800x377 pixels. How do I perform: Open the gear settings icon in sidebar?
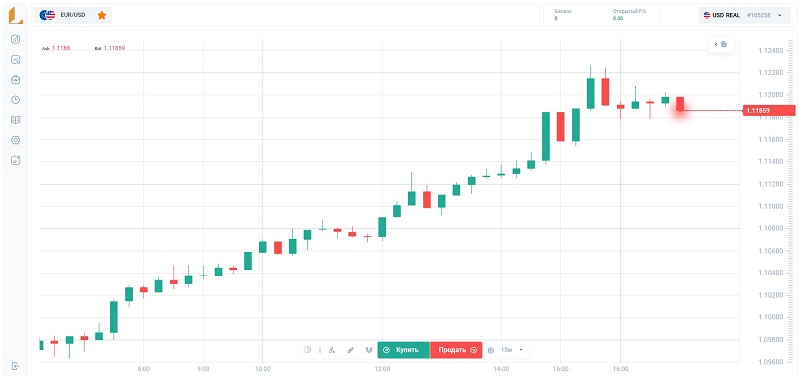pyautogui.click(x=15, y=140)
